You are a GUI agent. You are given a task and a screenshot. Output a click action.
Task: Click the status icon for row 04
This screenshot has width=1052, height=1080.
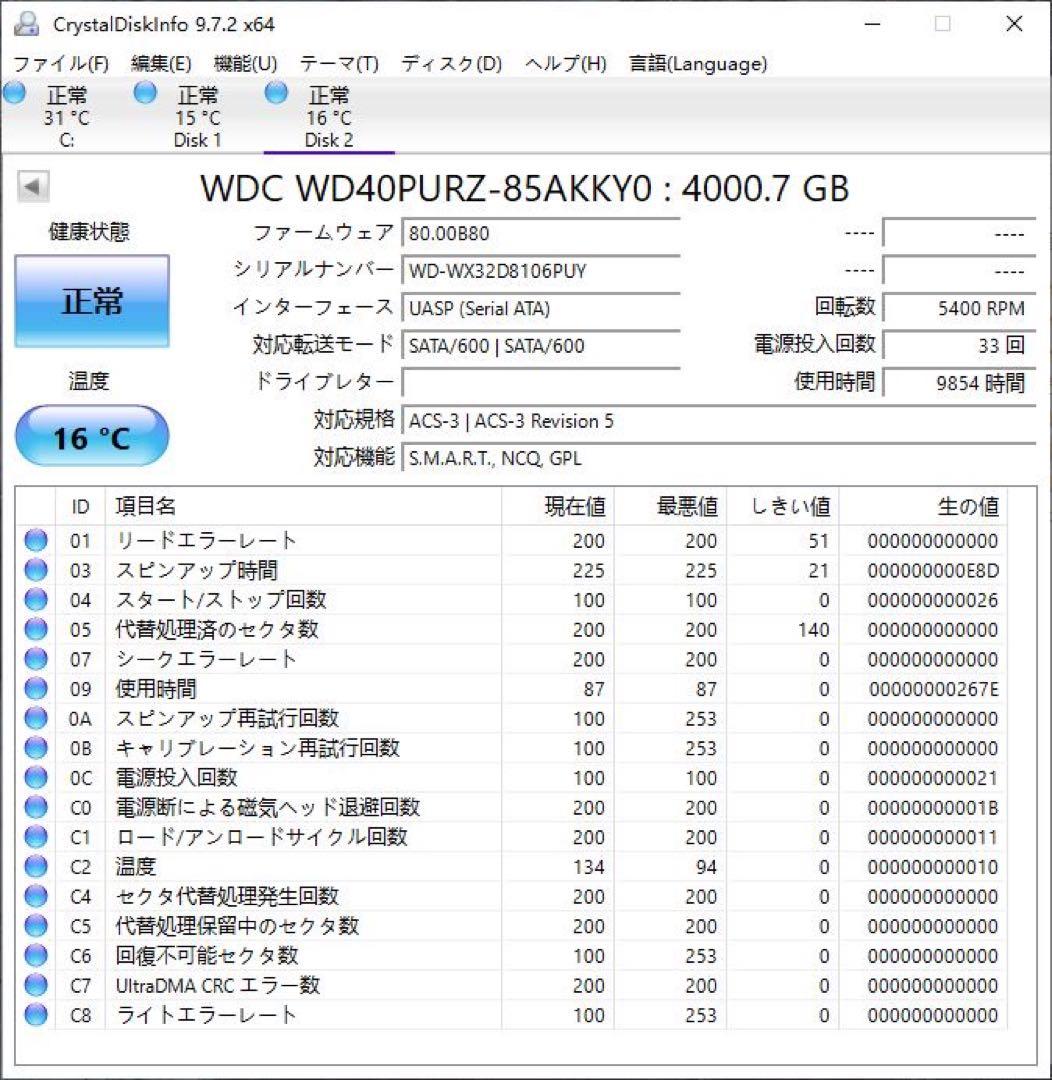36,600
